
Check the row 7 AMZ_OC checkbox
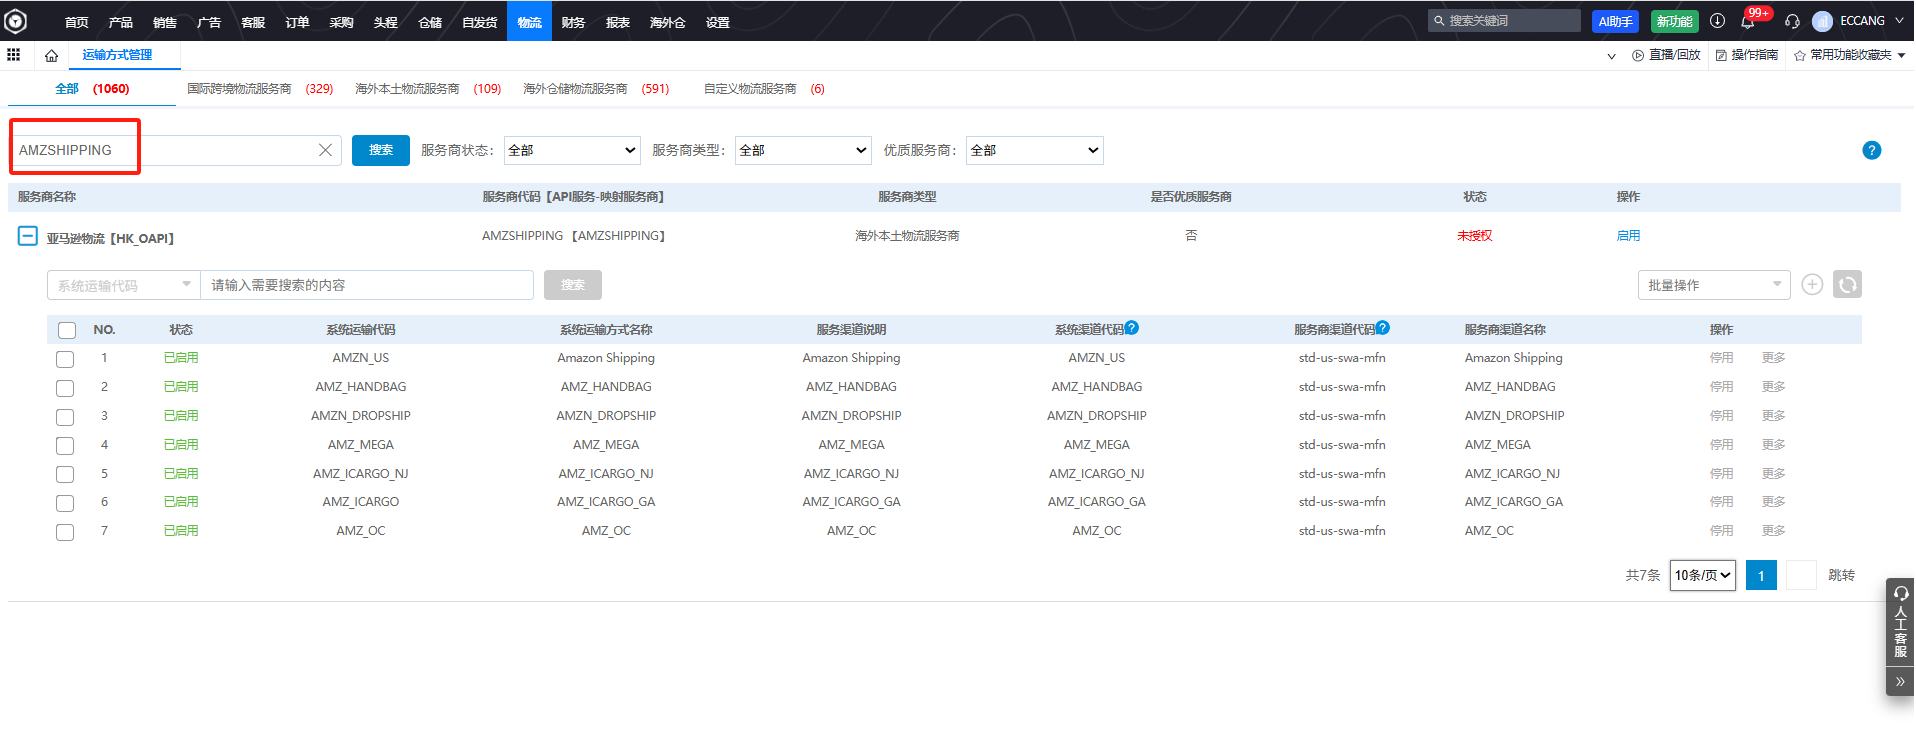pos(65,532)
